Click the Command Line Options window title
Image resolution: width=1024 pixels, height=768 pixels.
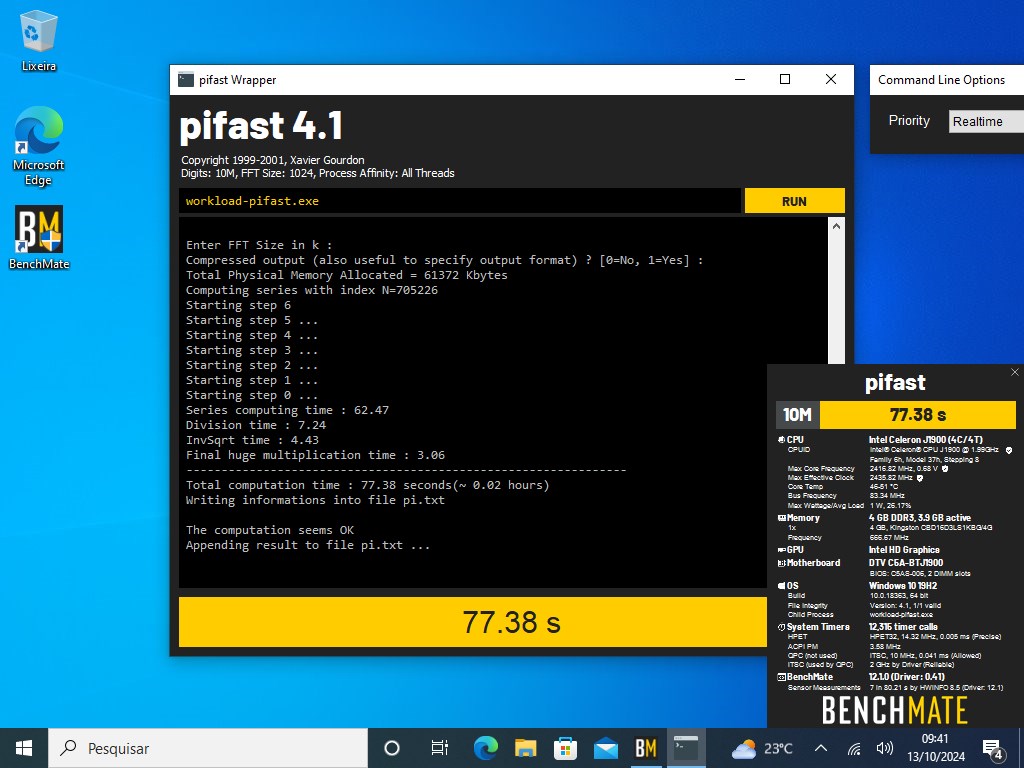click(x=942, y=80)
